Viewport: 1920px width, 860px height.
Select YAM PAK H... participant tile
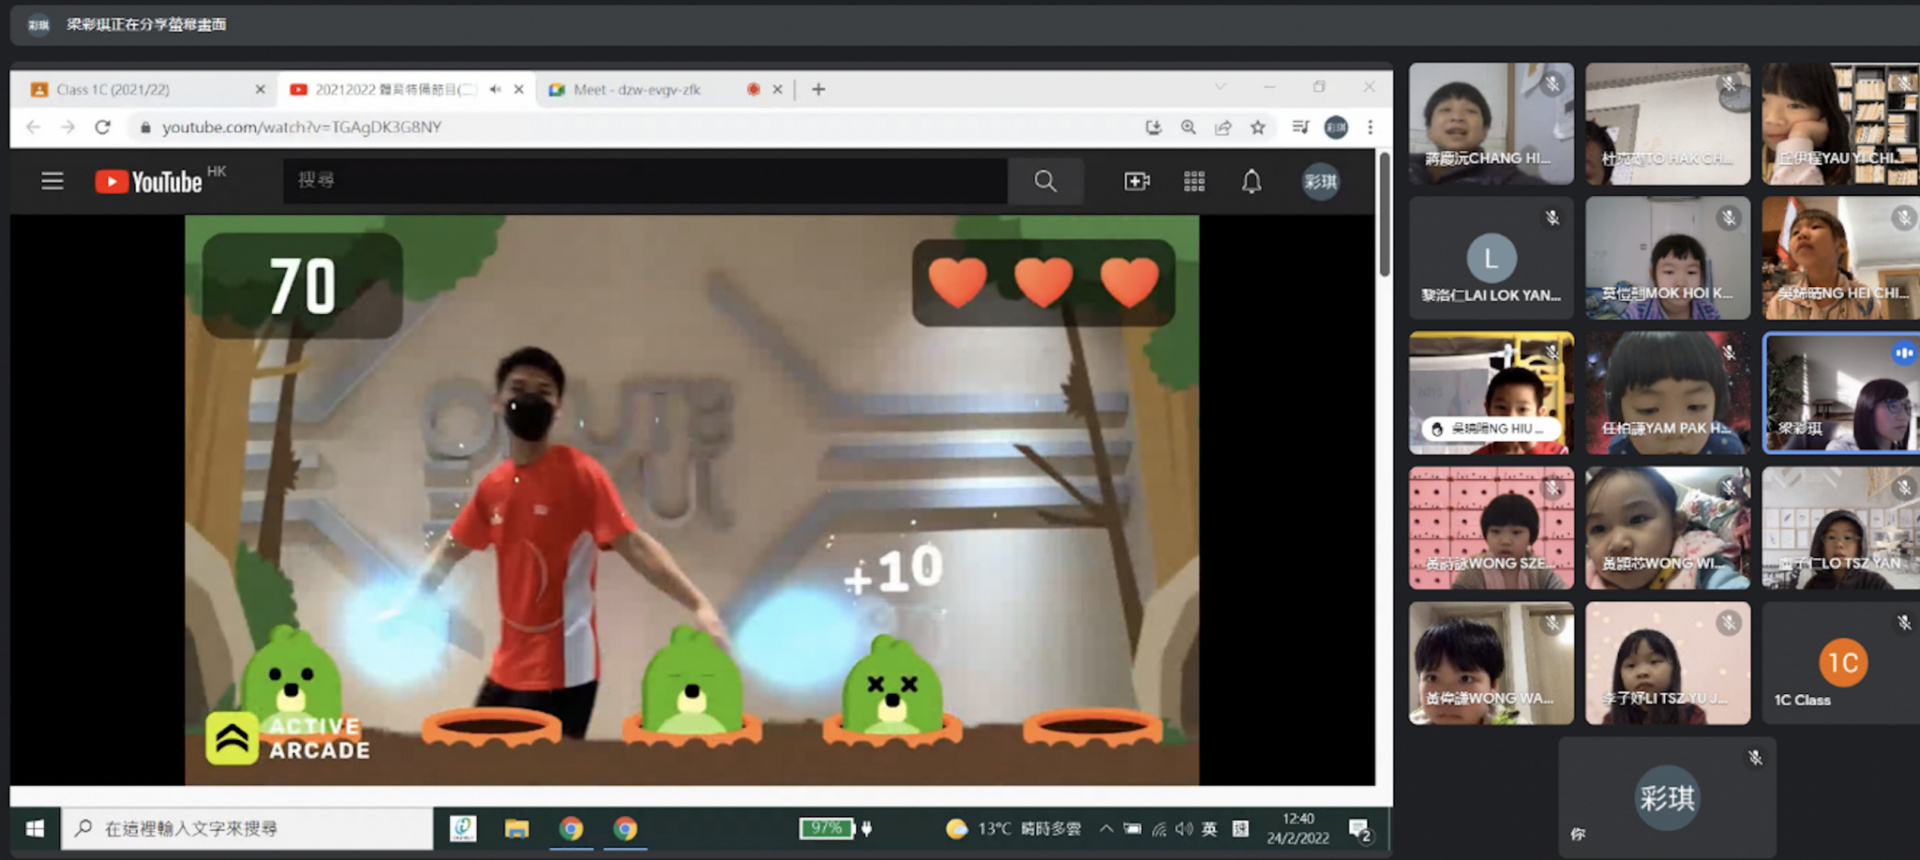(x=1668, y=393)
